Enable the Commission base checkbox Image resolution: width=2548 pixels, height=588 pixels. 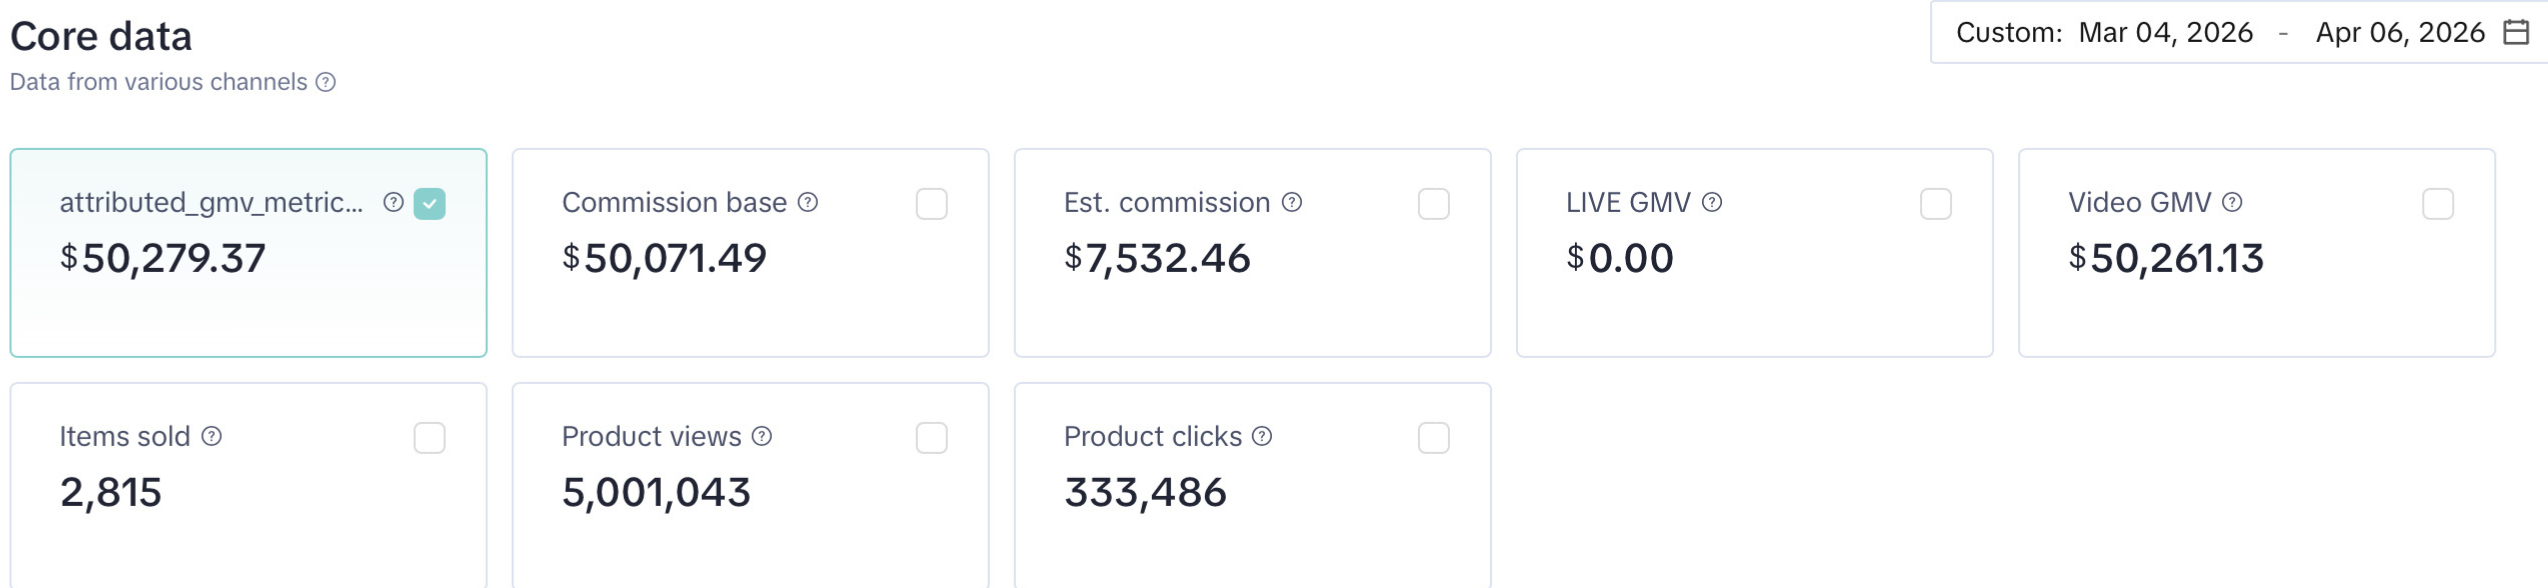931,204
